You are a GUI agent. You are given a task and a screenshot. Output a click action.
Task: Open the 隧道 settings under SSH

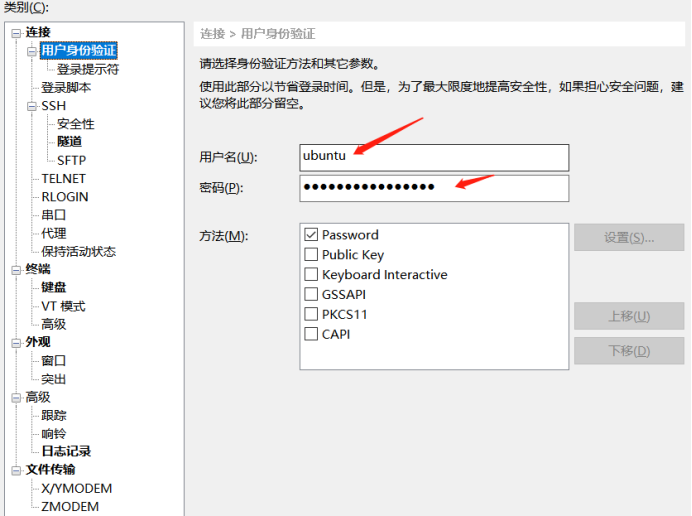[x=70, y=142]
